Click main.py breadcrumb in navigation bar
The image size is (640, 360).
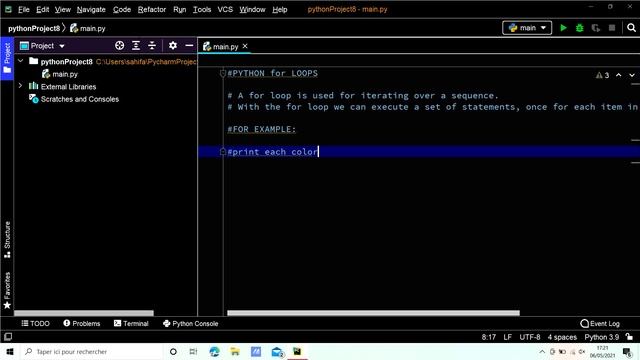click(88, 28)
